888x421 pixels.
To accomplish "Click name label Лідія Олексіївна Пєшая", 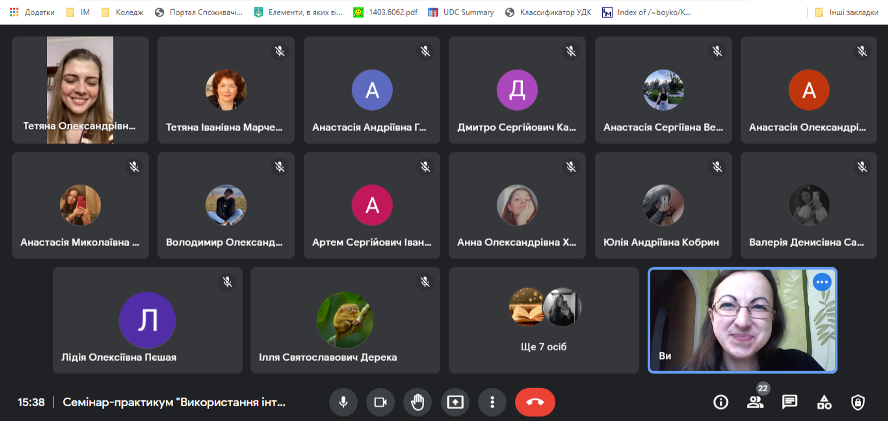I will [119, 358].
